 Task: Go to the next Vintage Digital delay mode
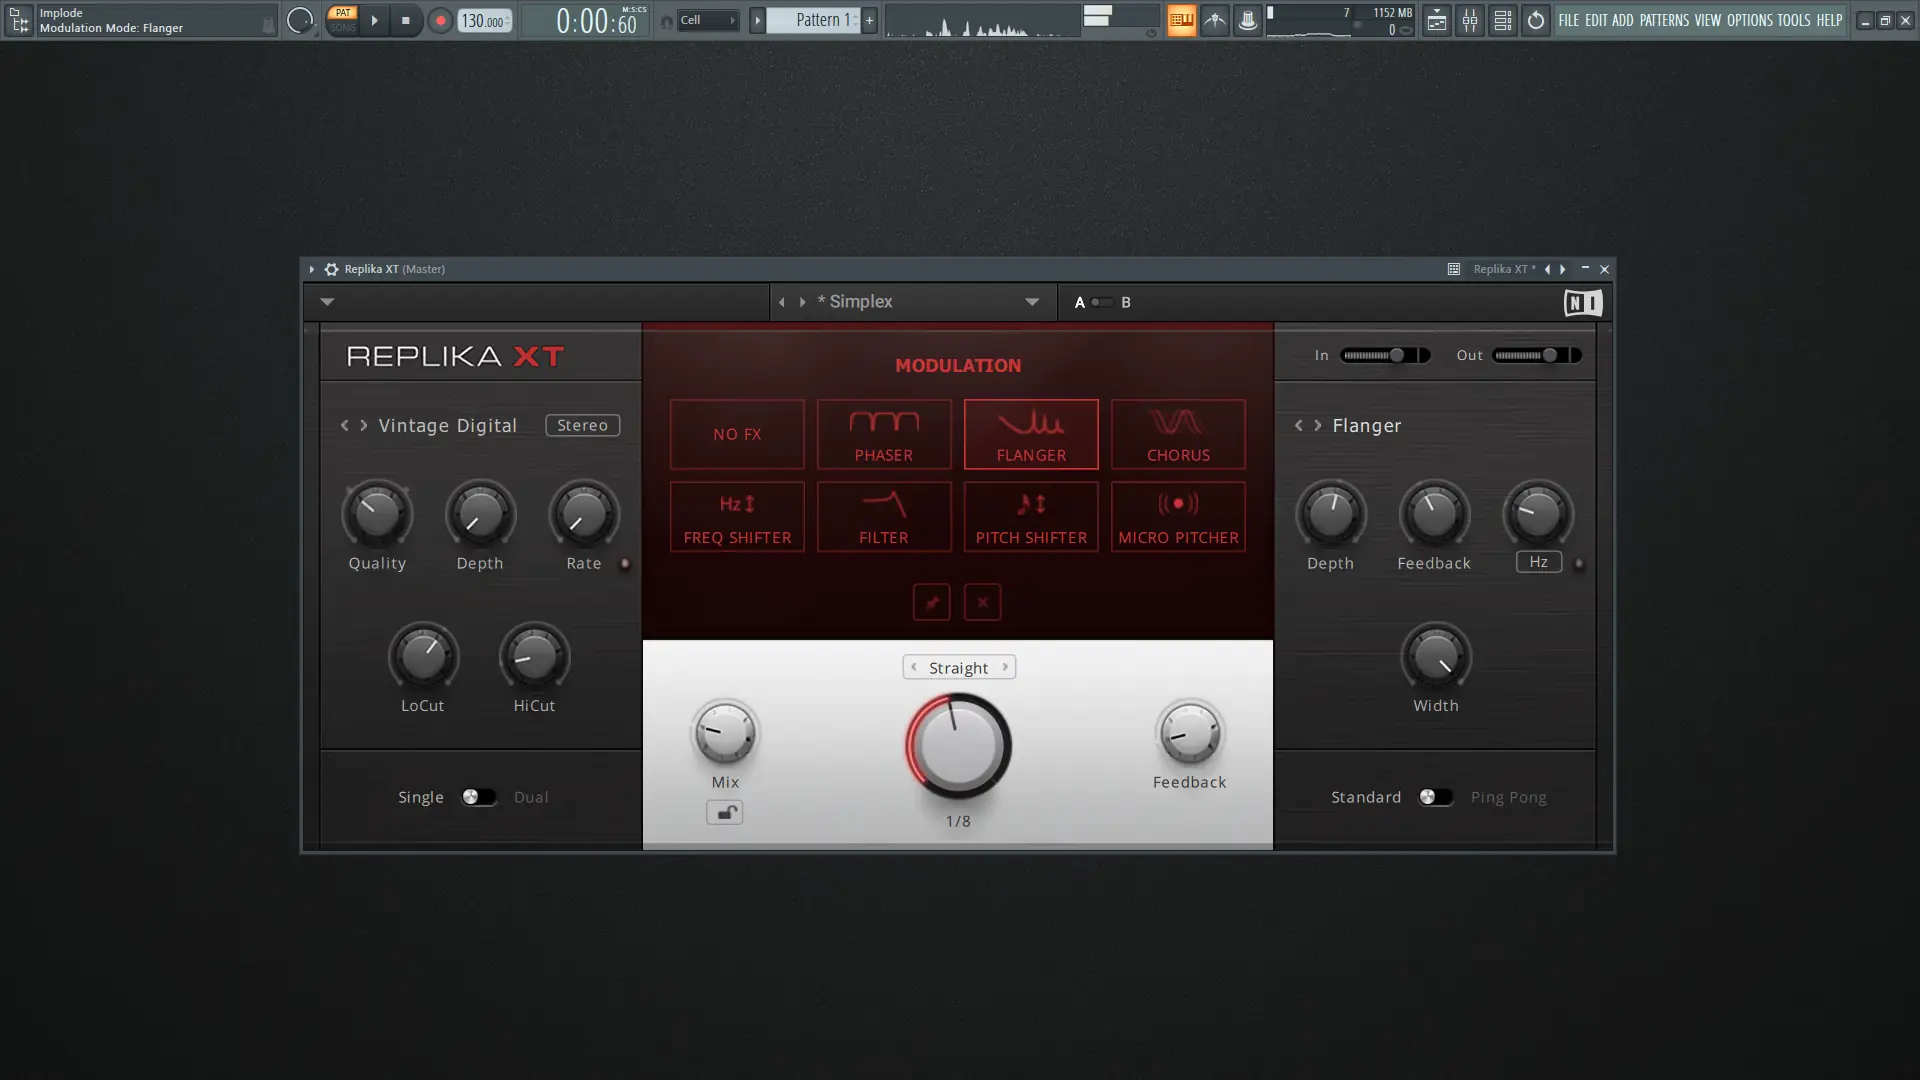[364, 426]
